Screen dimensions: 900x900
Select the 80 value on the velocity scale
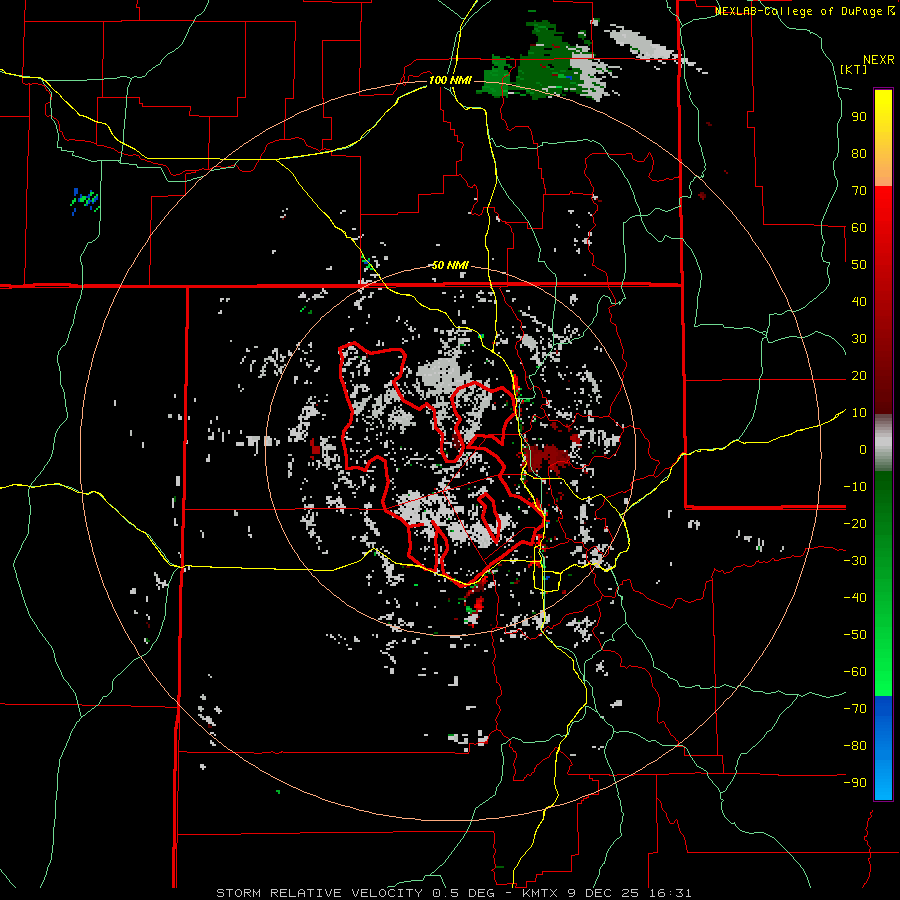click(859, 153)
